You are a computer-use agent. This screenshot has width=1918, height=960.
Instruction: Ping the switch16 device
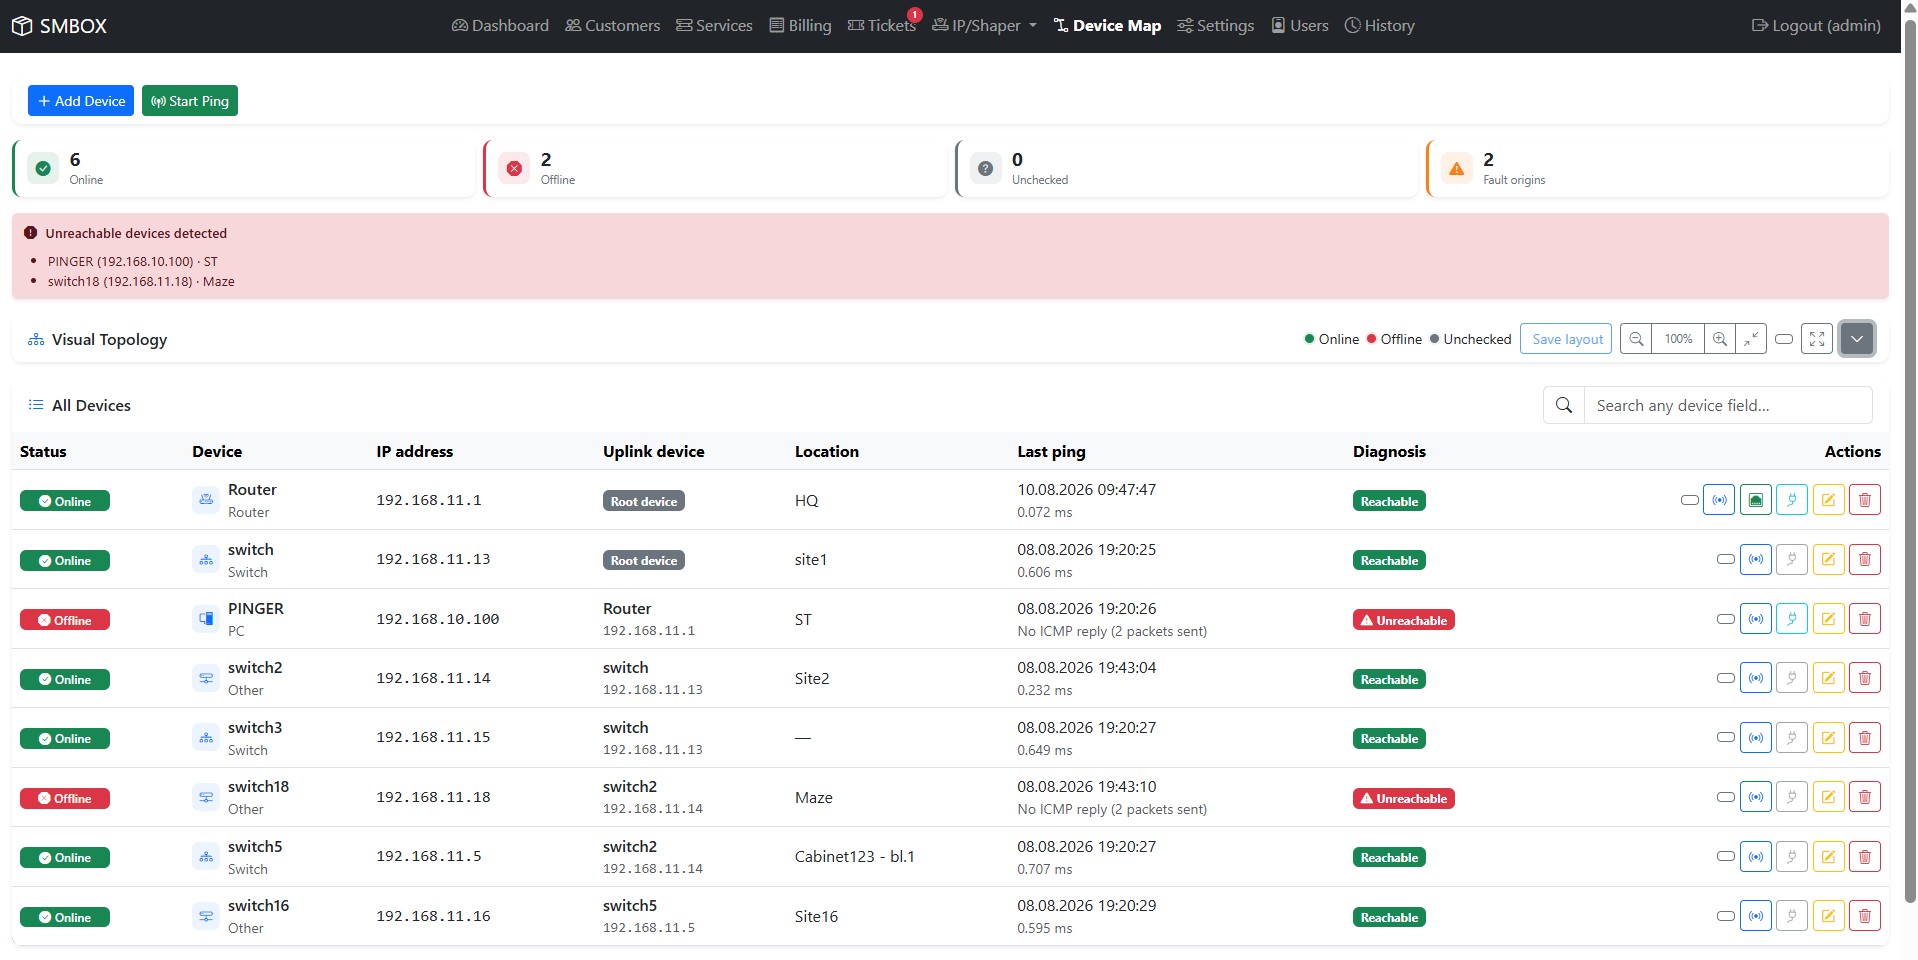pyautogui.click(x=1756, y=916)
